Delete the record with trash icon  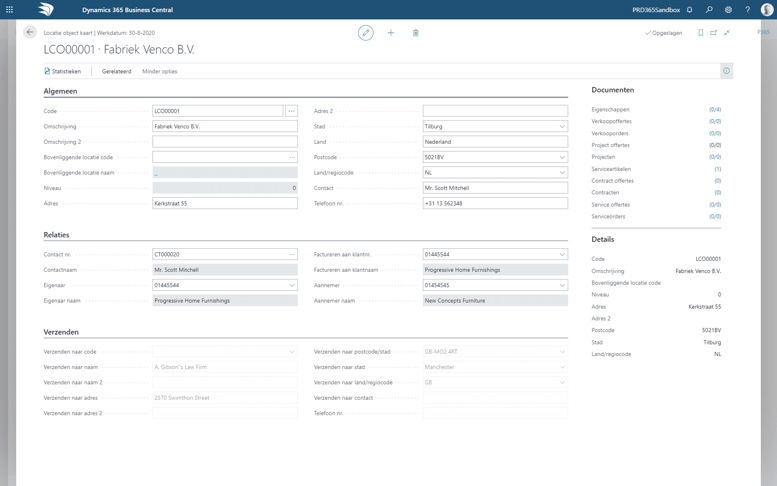416,33
